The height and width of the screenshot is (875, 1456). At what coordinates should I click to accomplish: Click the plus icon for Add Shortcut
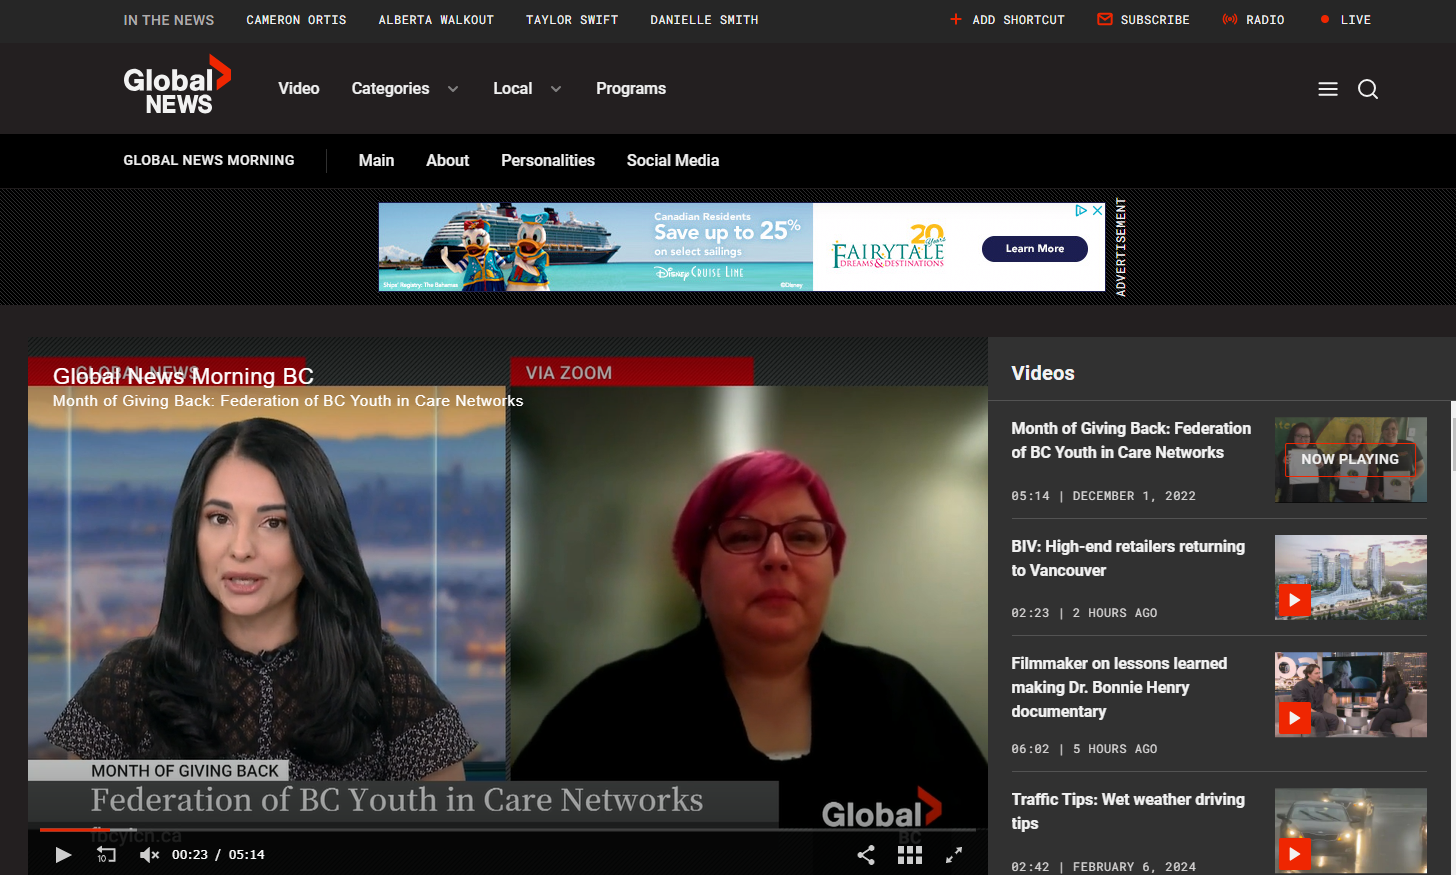click(x=956, y=19)
